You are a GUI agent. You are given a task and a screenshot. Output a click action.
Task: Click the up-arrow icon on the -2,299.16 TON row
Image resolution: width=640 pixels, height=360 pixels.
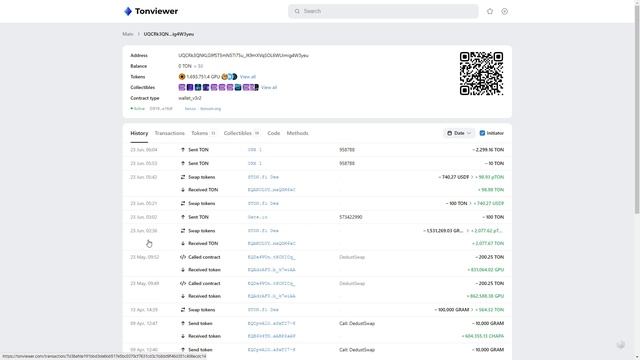coord(183,150)
